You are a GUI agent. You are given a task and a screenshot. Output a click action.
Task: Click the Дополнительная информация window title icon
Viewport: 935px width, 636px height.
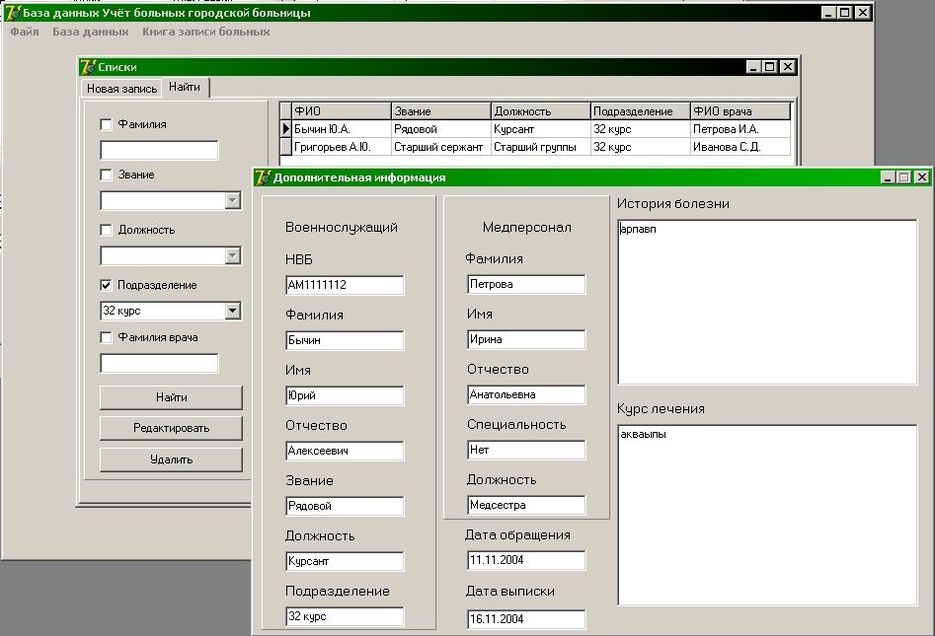tap(263, 177)
